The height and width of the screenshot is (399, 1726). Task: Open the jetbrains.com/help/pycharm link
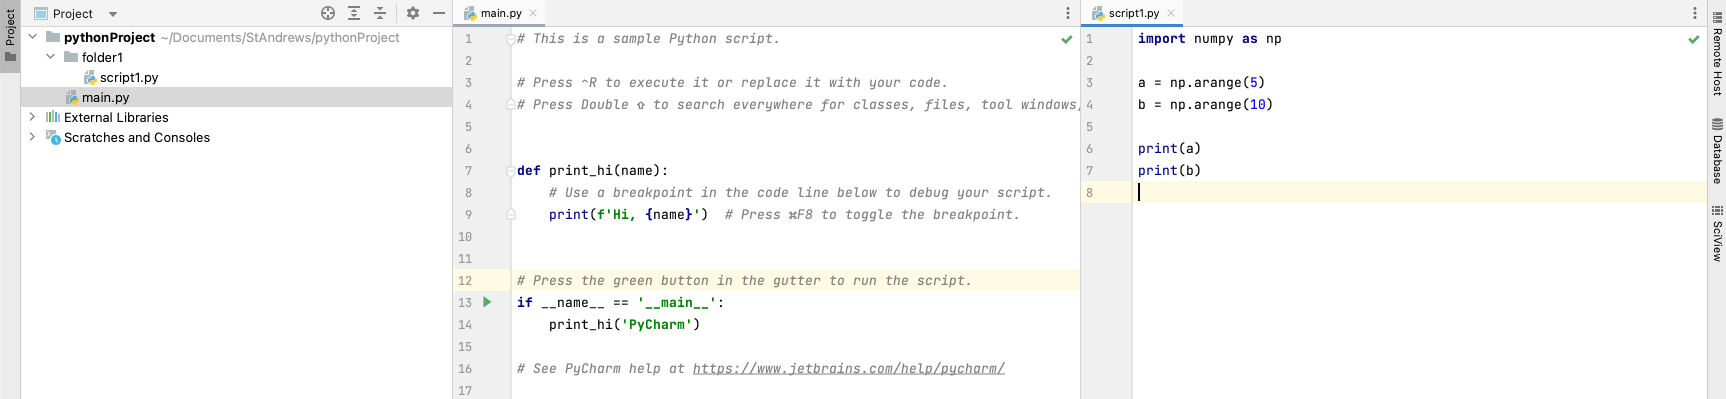849,369
